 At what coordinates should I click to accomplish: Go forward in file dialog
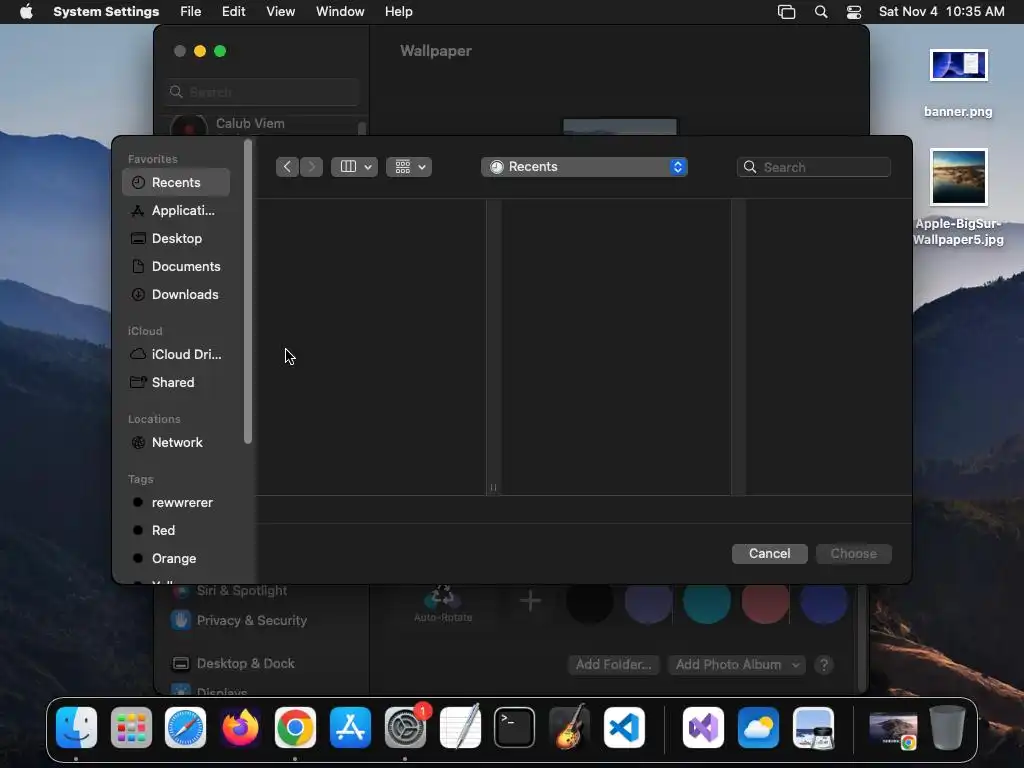click(312, 167)
